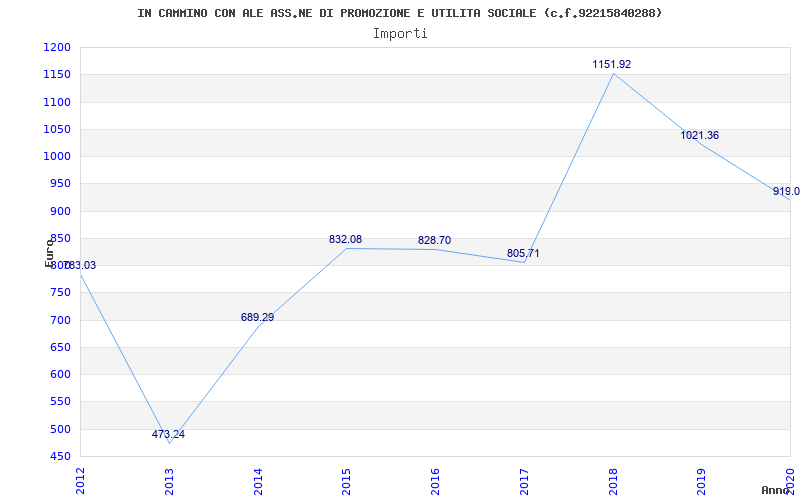Select the 1021.36 value label
This screenshot has height=500, width=800.
tap(699, 135)
